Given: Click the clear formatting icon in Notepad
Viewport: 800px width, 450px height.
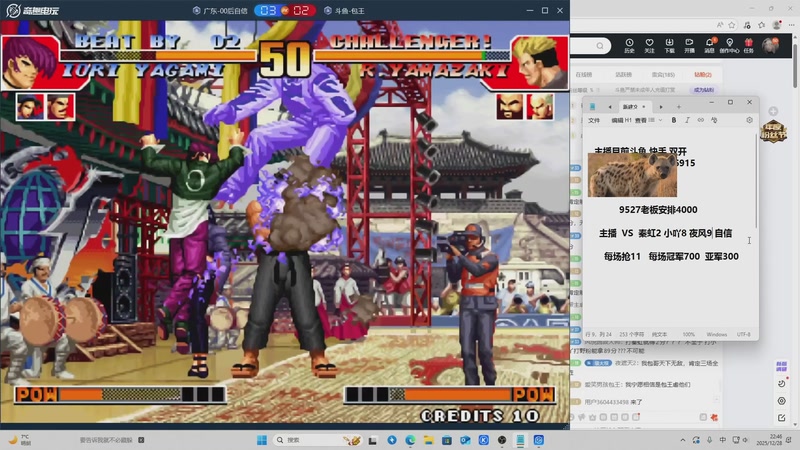Looking at the screenshot, I should tap(714, 120).
